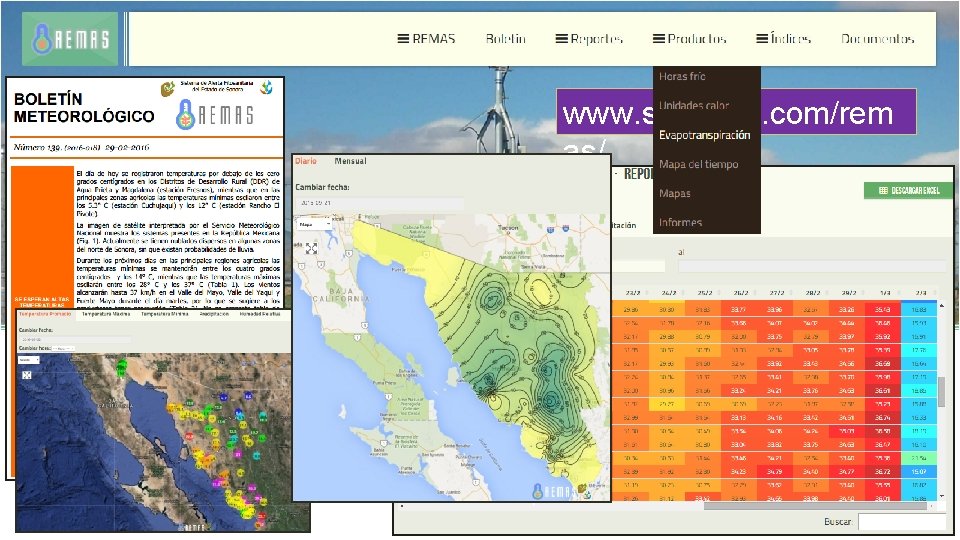
Task: Open the REMAS navigation menu
Action: click(x=427, y=39)
